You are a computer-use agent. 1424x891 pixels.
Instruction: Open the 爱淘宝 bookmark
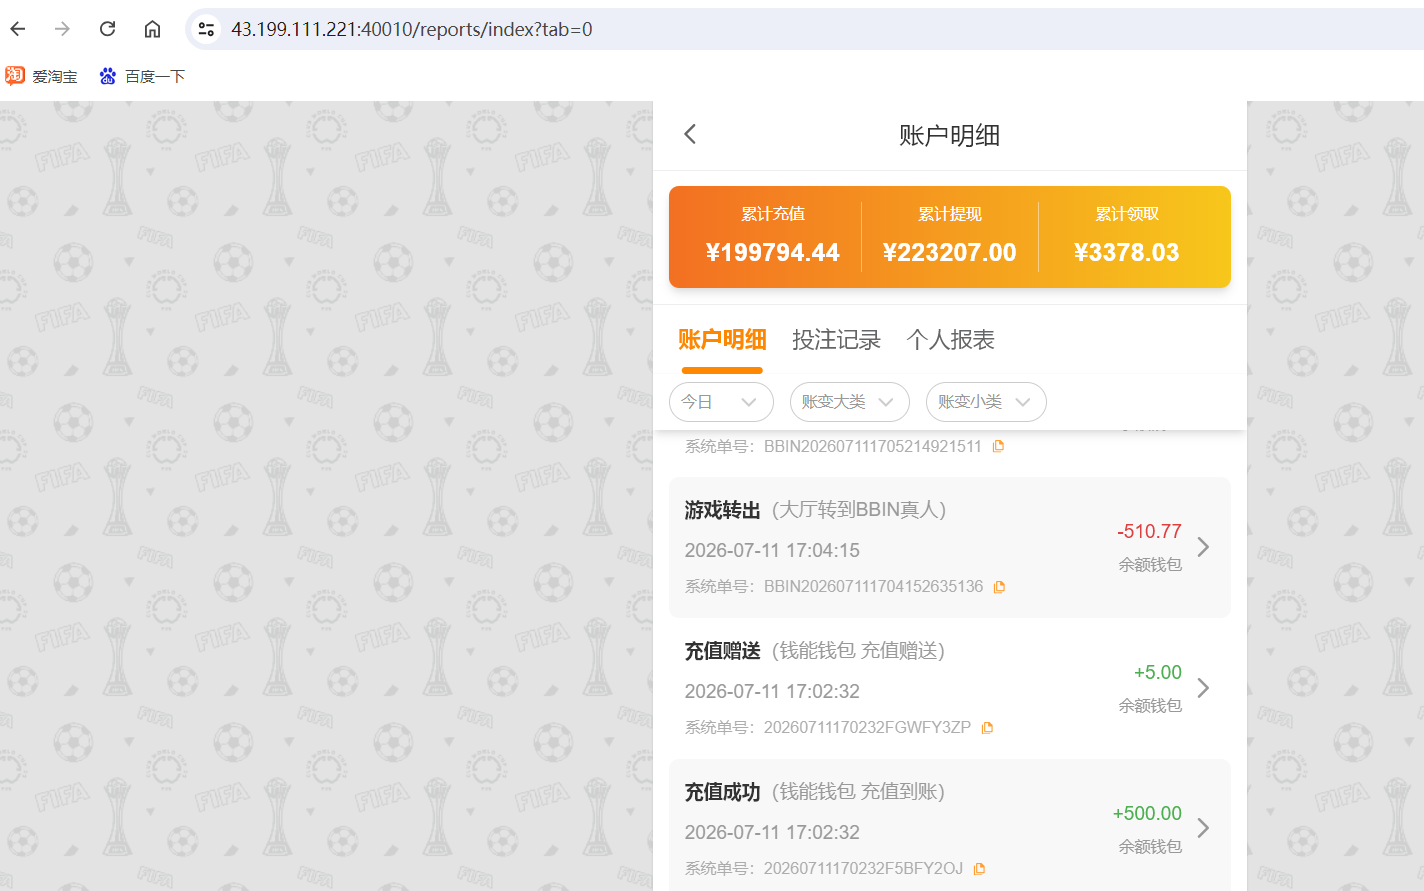click(41, 76)
